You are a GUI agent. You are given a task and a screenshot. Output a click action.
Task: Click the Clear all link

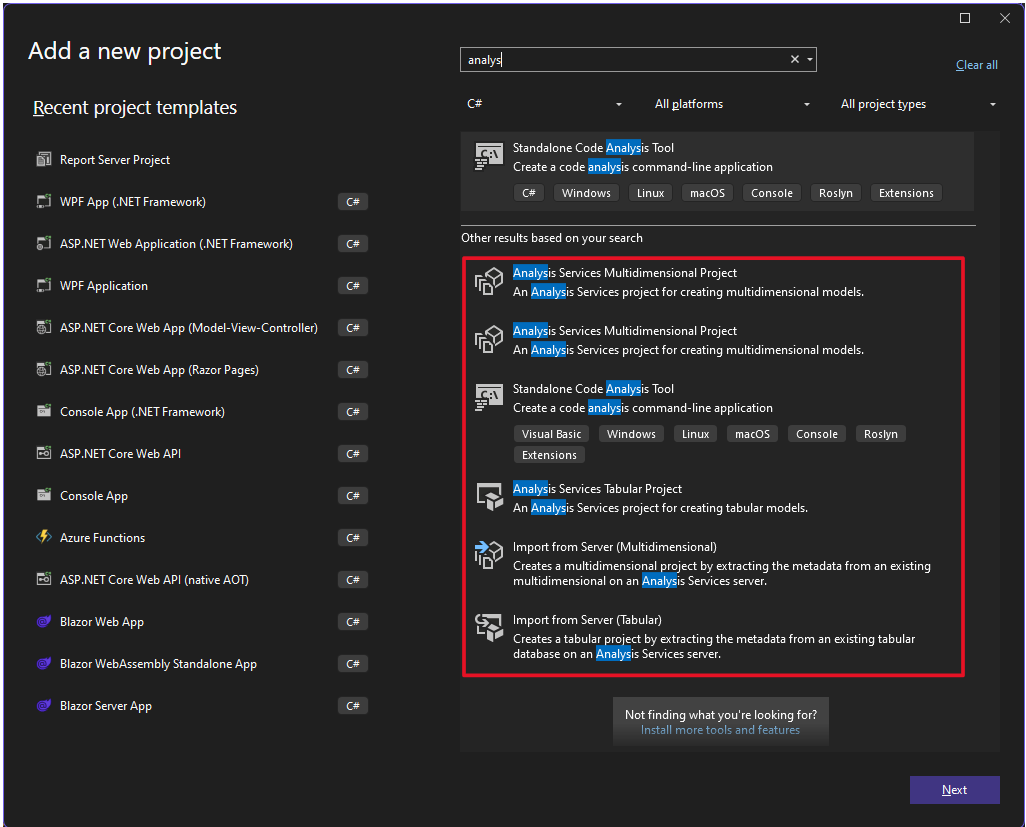(x=976, y=65)
